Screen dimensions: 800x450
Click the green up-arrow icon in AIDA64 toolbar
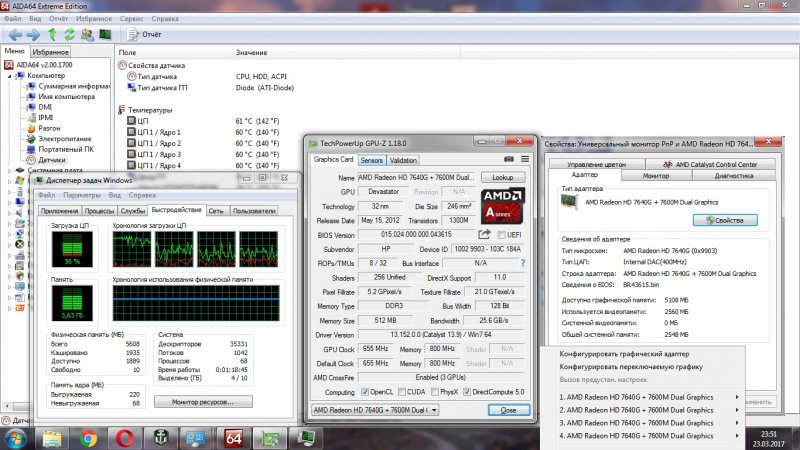click(52, 34)
